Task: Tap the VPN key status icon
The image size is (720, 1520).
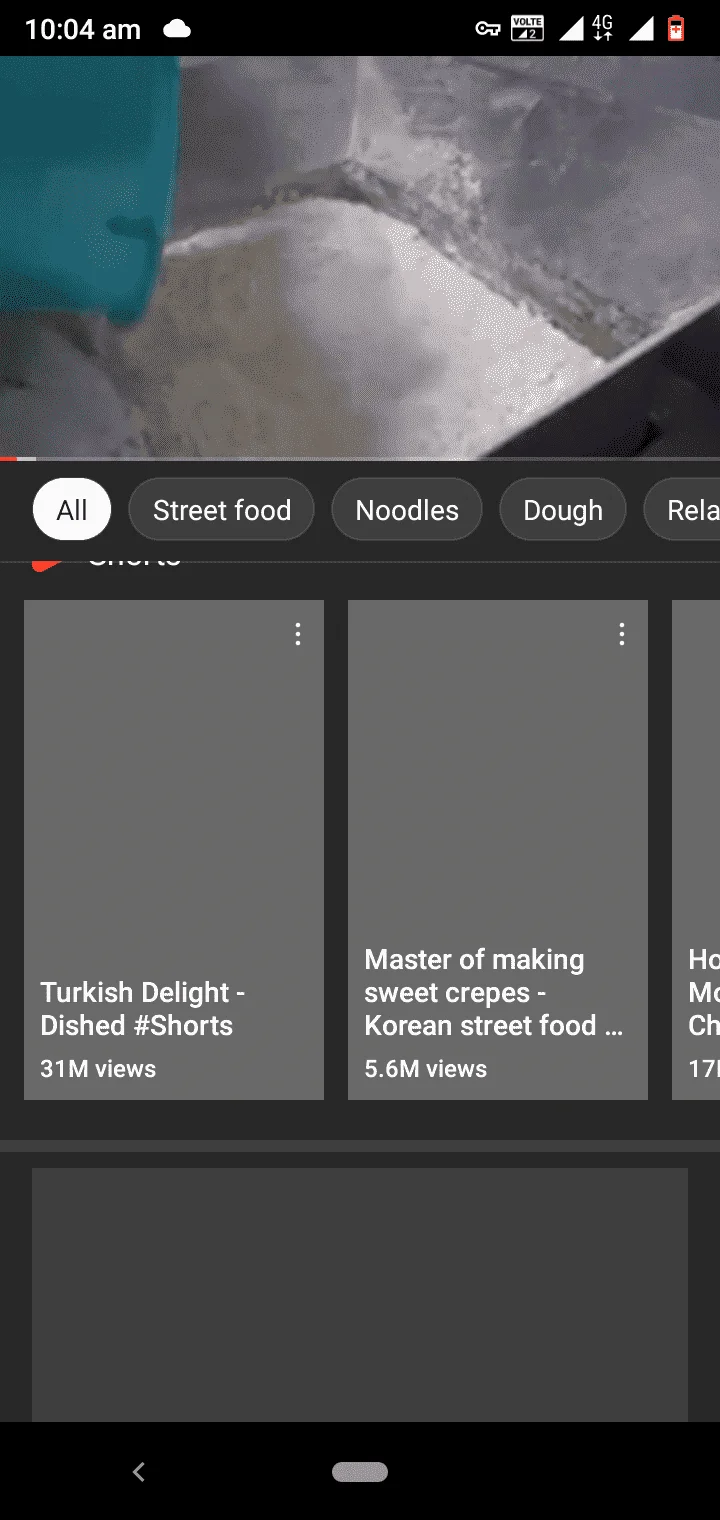Action: (487, 29)
